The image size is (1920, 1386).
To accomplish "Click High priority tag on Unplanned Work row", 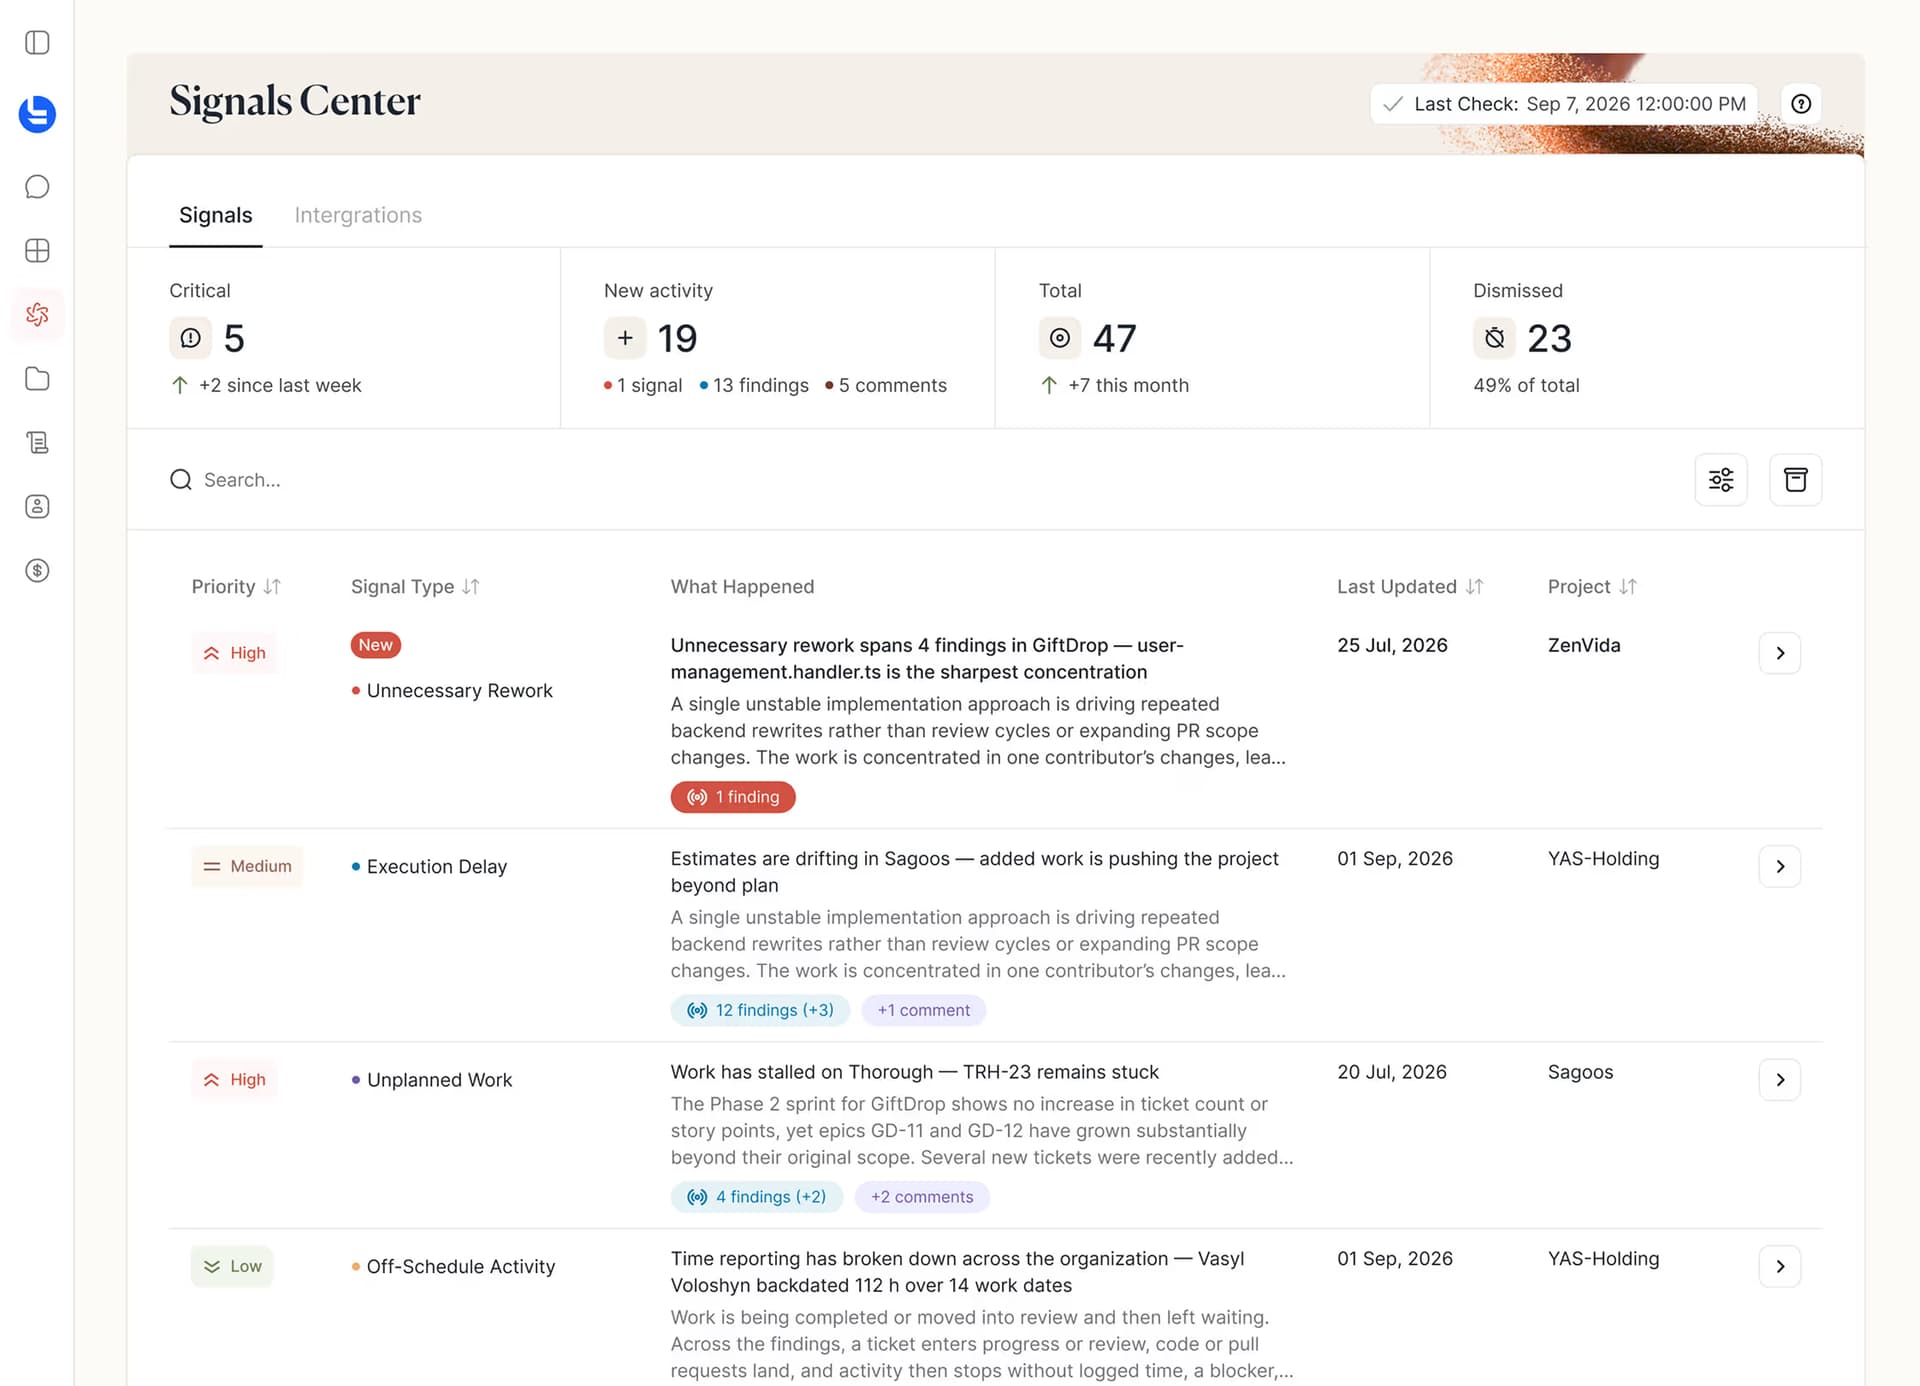I will 234,1080.
